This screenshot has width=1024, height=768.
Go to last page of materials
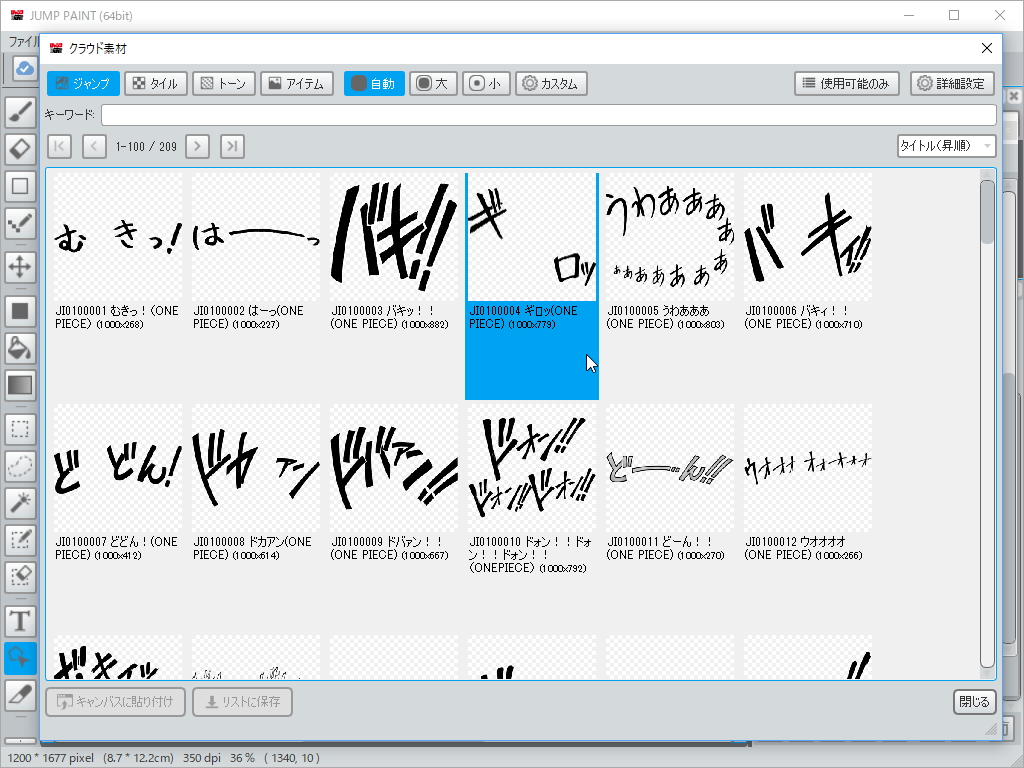click(x=232, y=146)
